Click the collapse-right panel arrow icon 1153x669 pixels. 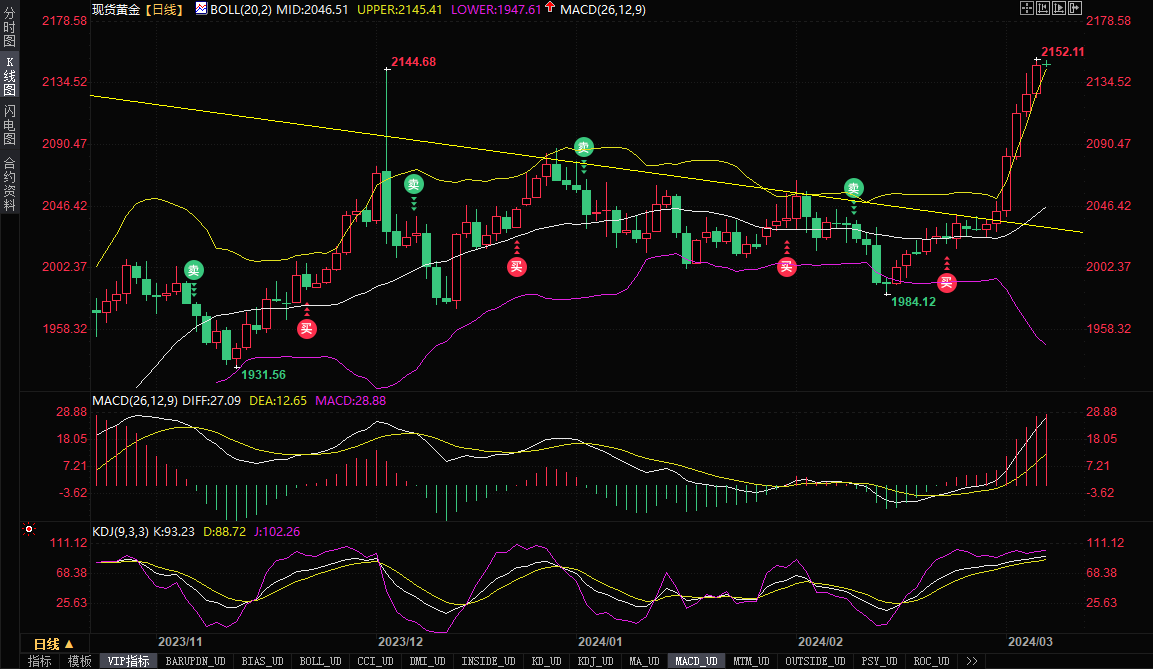click(1077, 8)
